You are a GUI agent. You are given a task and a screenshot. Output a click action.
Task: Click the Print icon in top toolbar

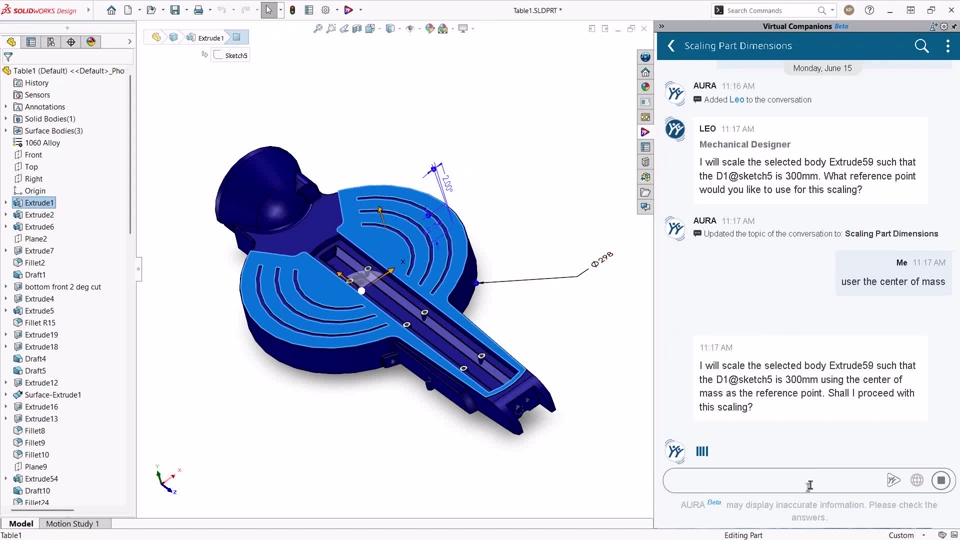pyautogui.click(x=198, y=10)
